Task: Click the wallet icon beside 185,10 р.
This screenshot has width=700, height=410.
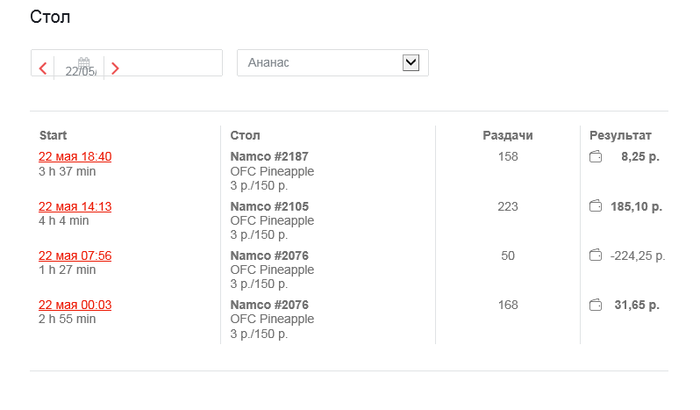Action: [595, 207]
